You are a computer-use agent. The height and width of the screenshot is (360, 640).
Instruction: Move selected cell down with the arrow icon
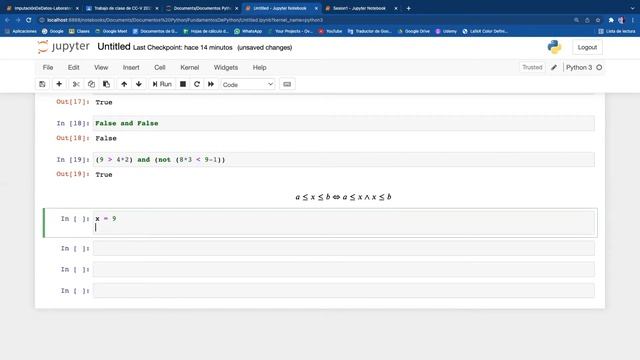(139, 84)
